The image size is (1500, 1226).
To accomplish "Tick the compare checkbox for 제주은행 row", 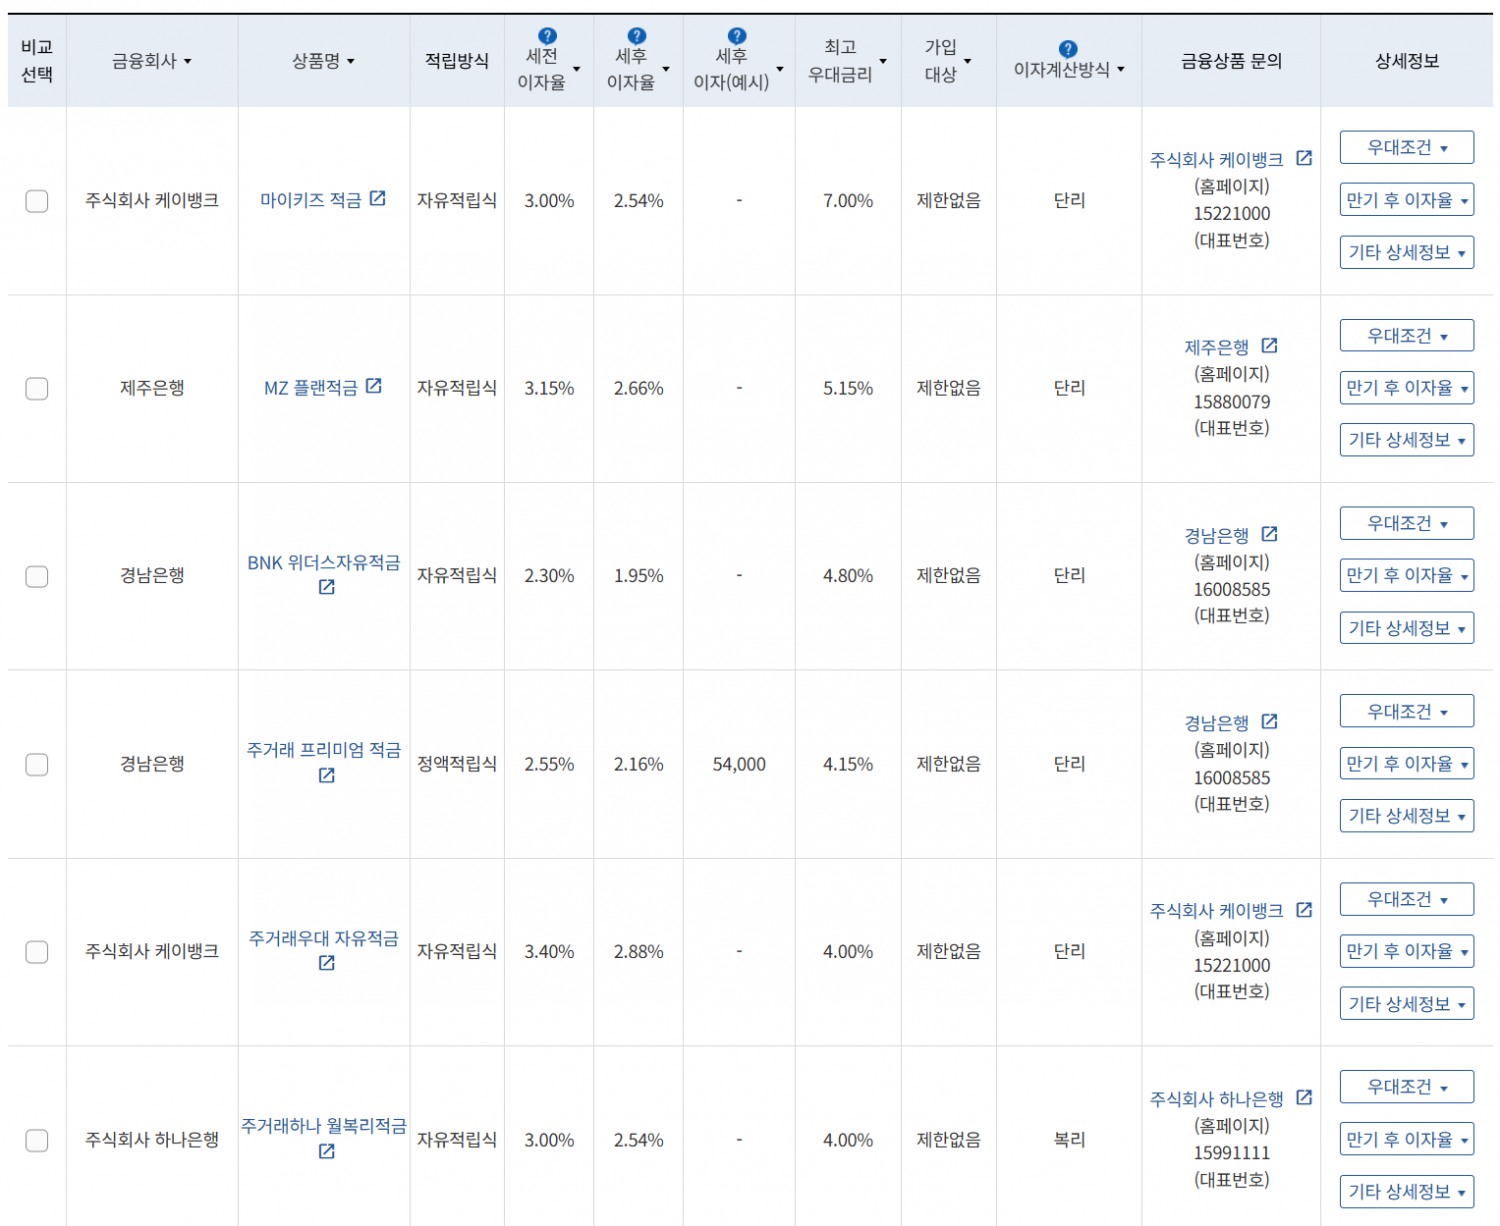I will [x=37, y=388].
